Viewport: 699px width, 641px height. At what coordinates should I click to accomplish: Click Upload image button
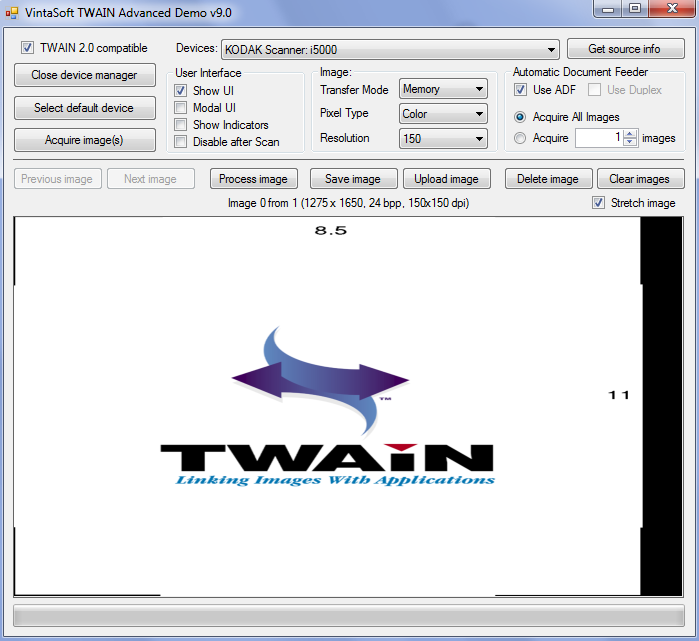[x=447, y=179]
